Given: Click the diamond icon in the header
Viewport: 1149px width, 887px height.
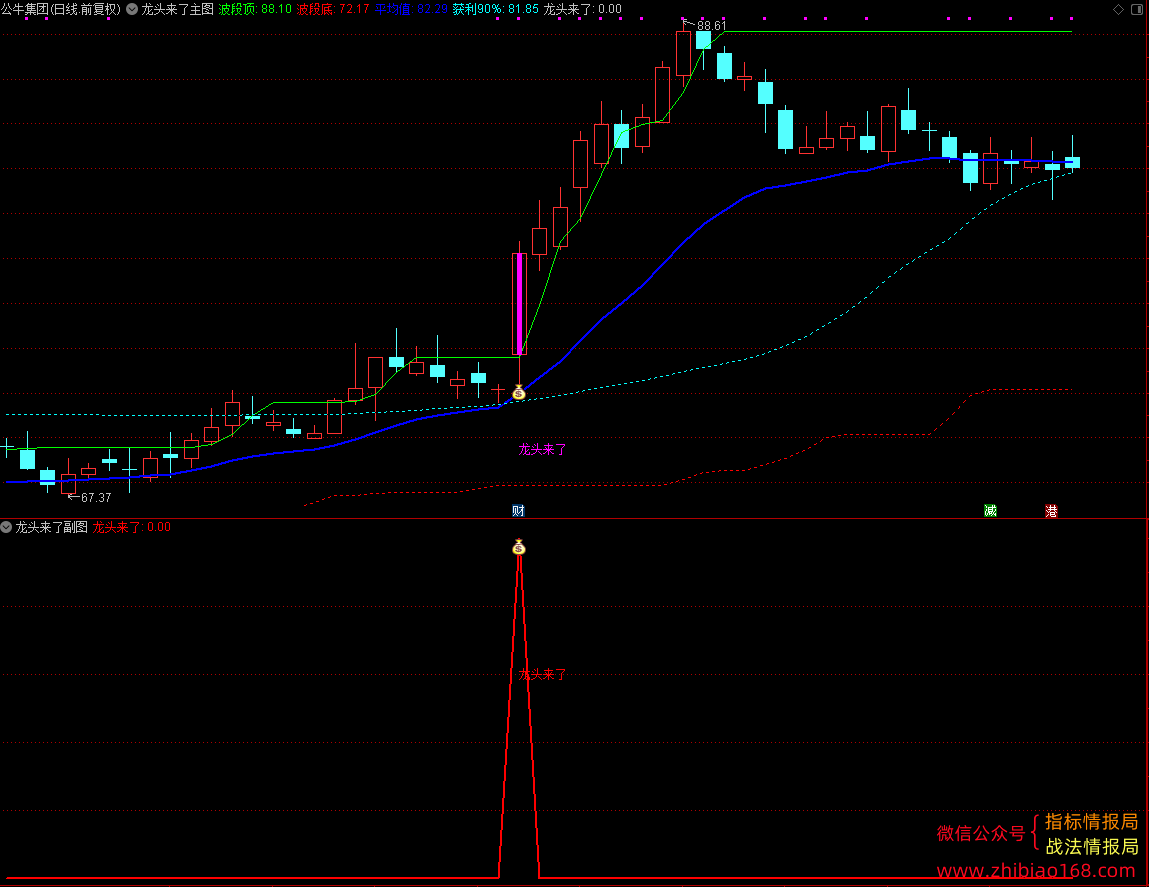Looking at the screenshot, I should (x=1118, y=9).
